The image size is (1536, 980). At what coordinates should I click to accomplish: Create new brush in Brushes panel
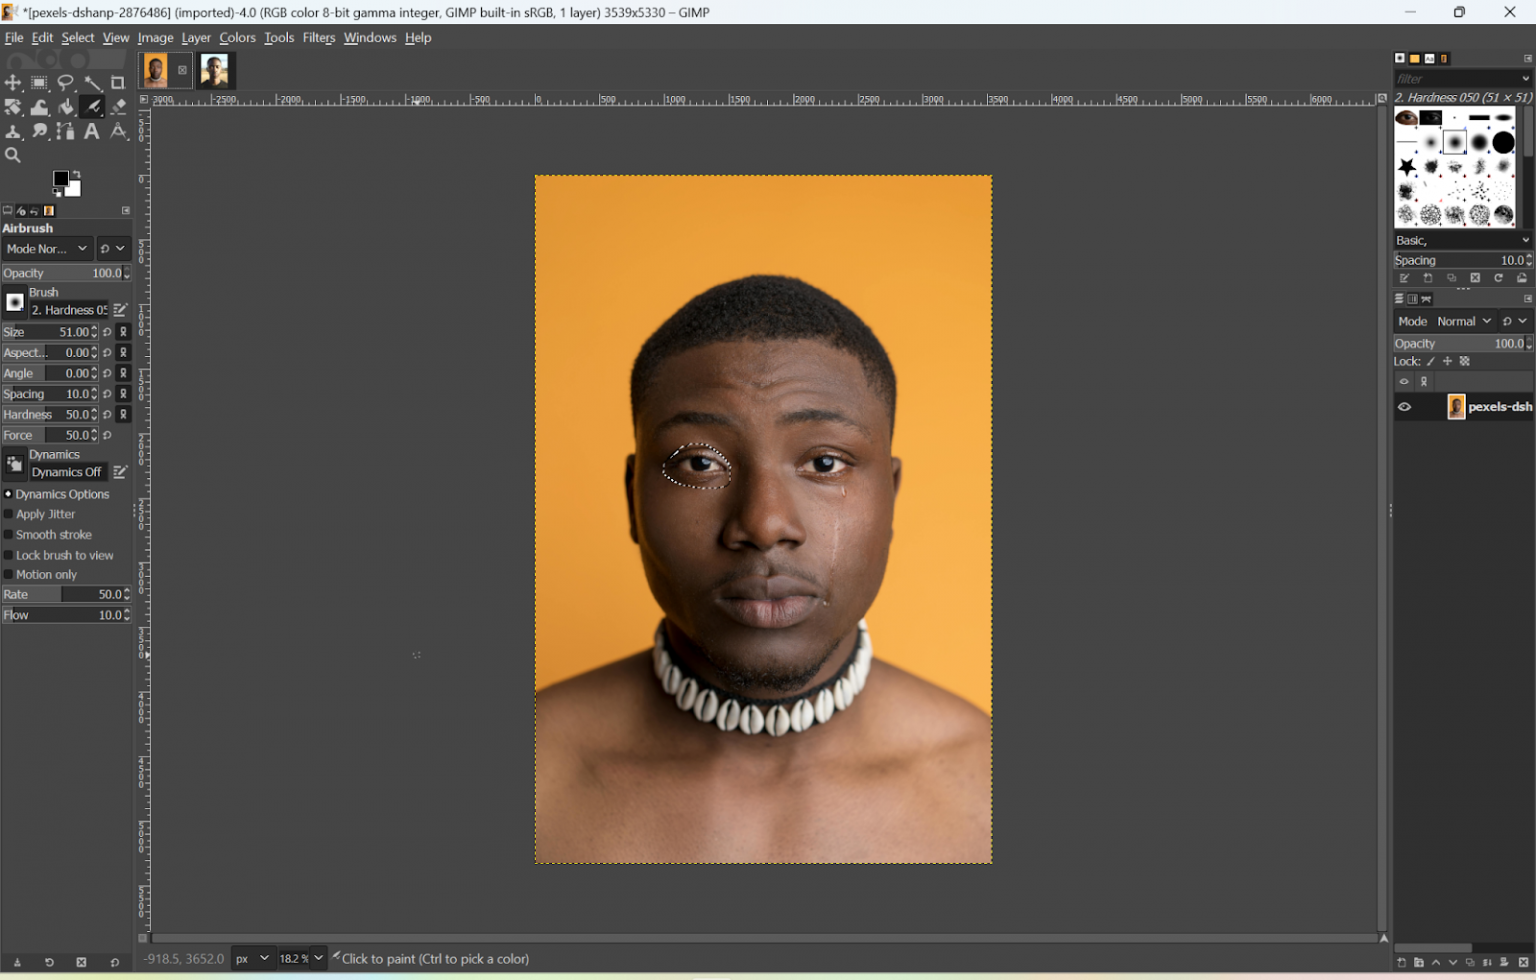[1428, 279]
